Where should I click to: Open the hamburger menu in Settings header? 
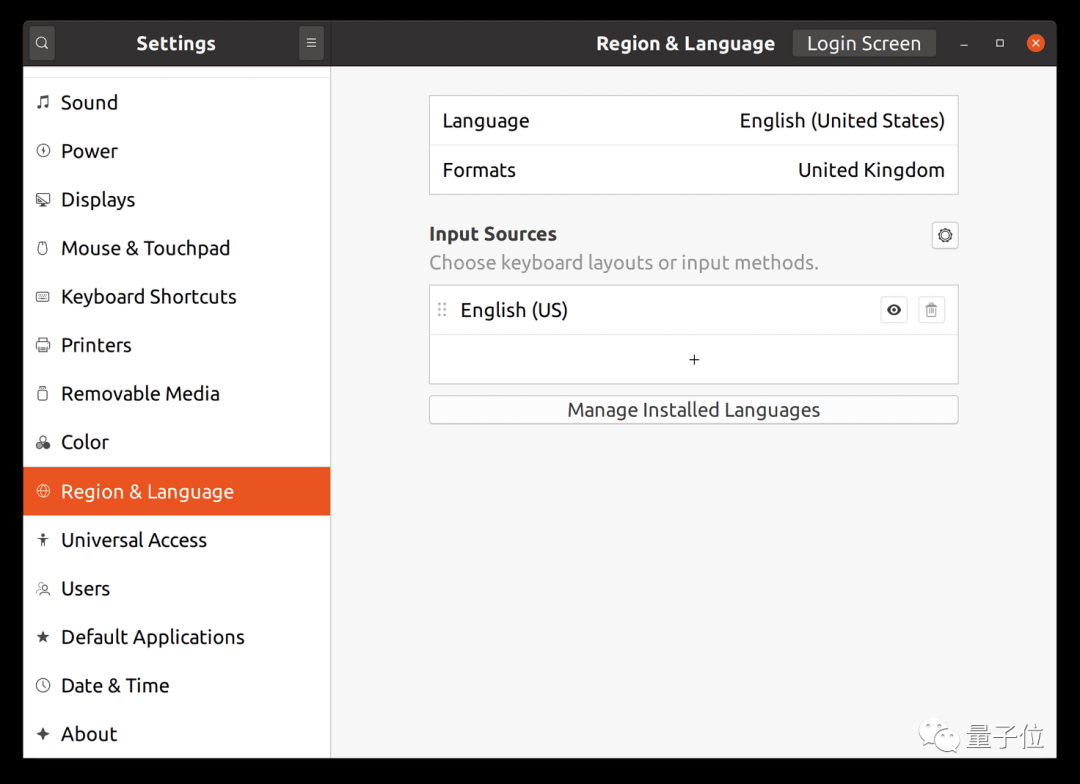pyautogui.click(x=311, y=43)
